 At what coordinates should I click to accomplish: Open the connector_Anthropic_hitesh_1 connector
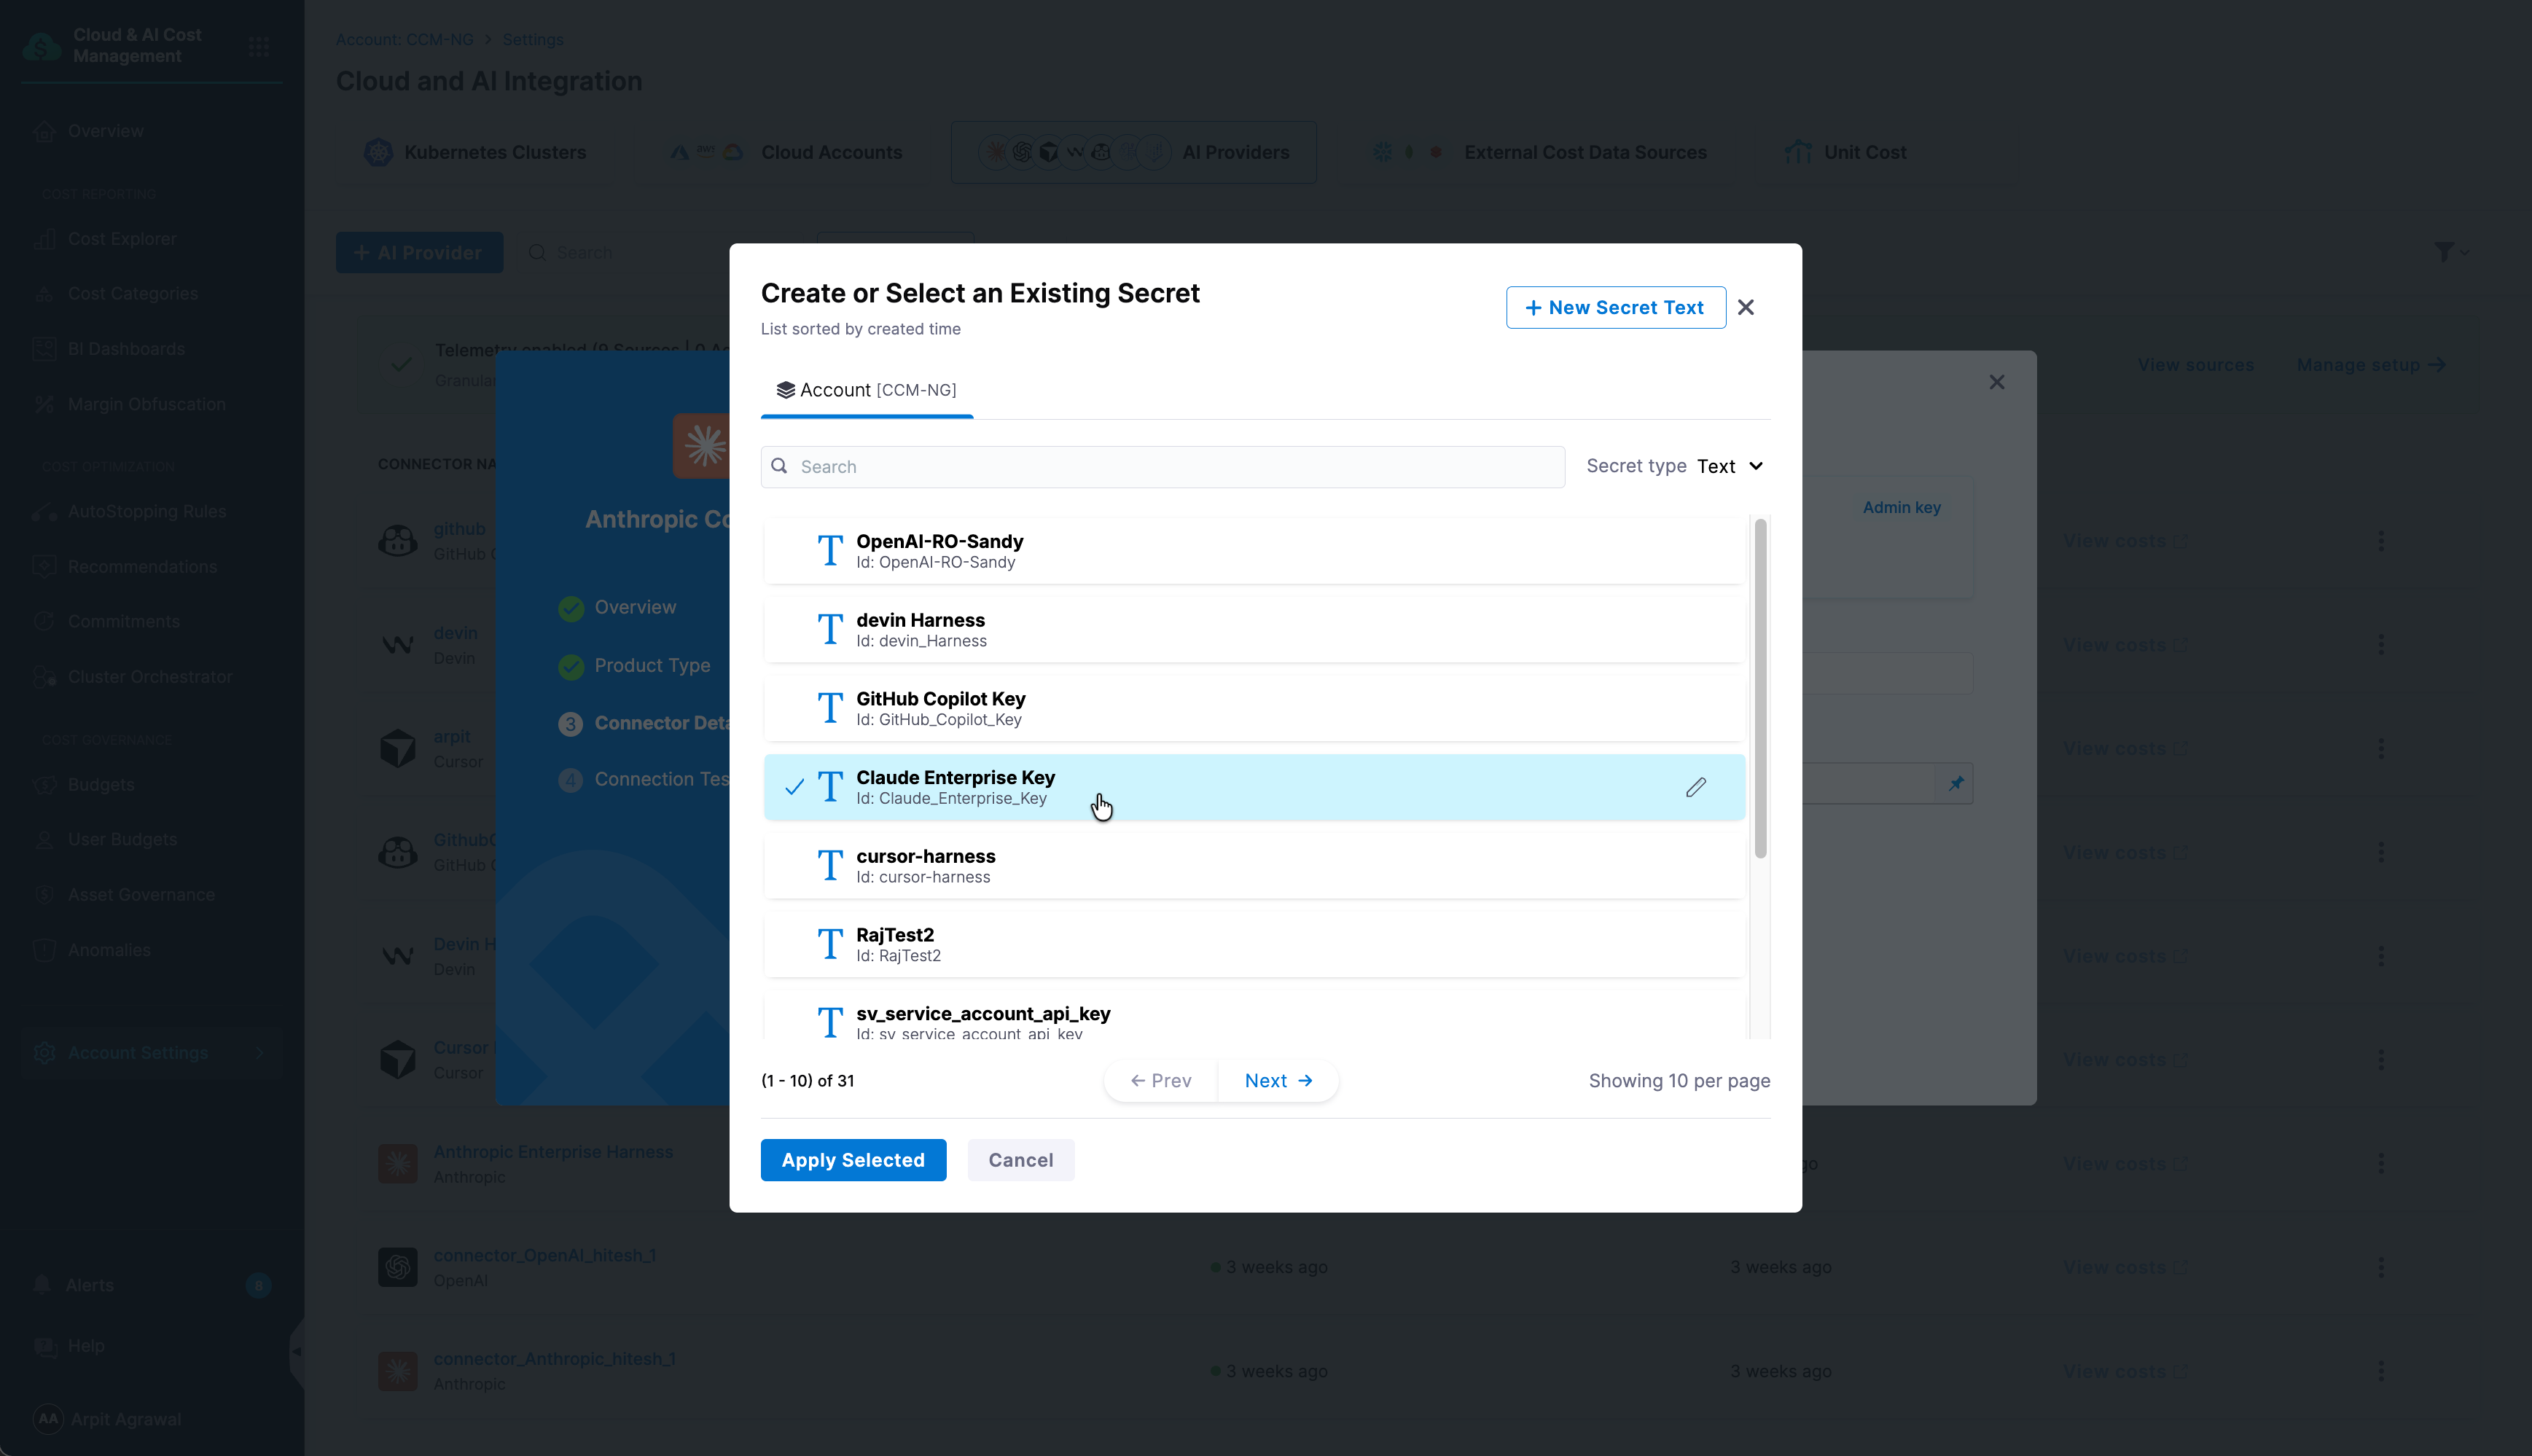point(554,1360)
